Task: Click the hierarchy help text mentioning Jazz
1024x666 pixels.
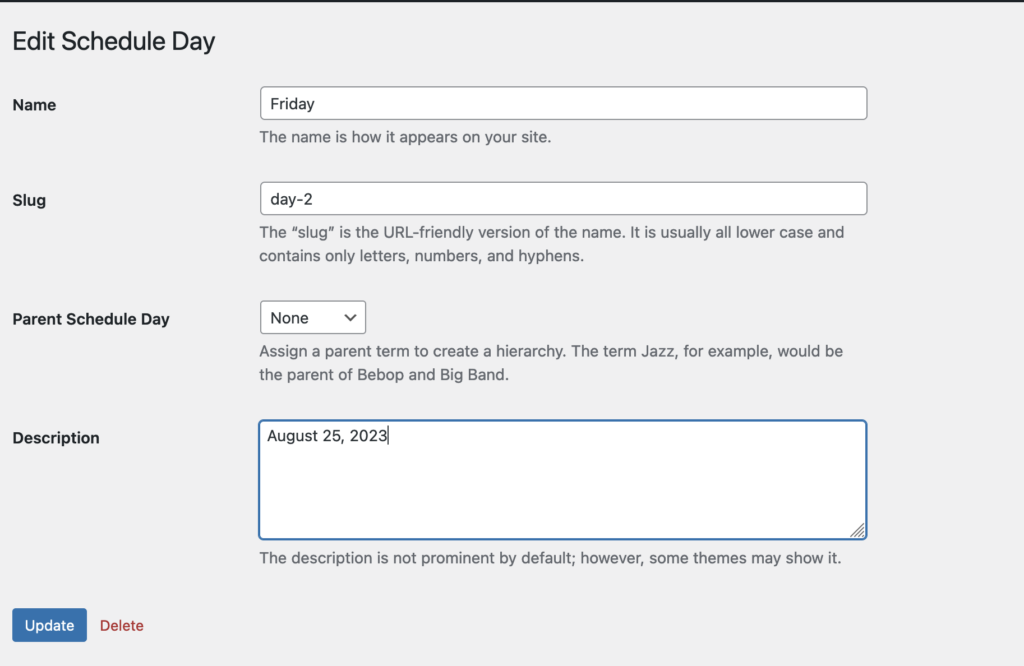Action: tap(551, 363)
